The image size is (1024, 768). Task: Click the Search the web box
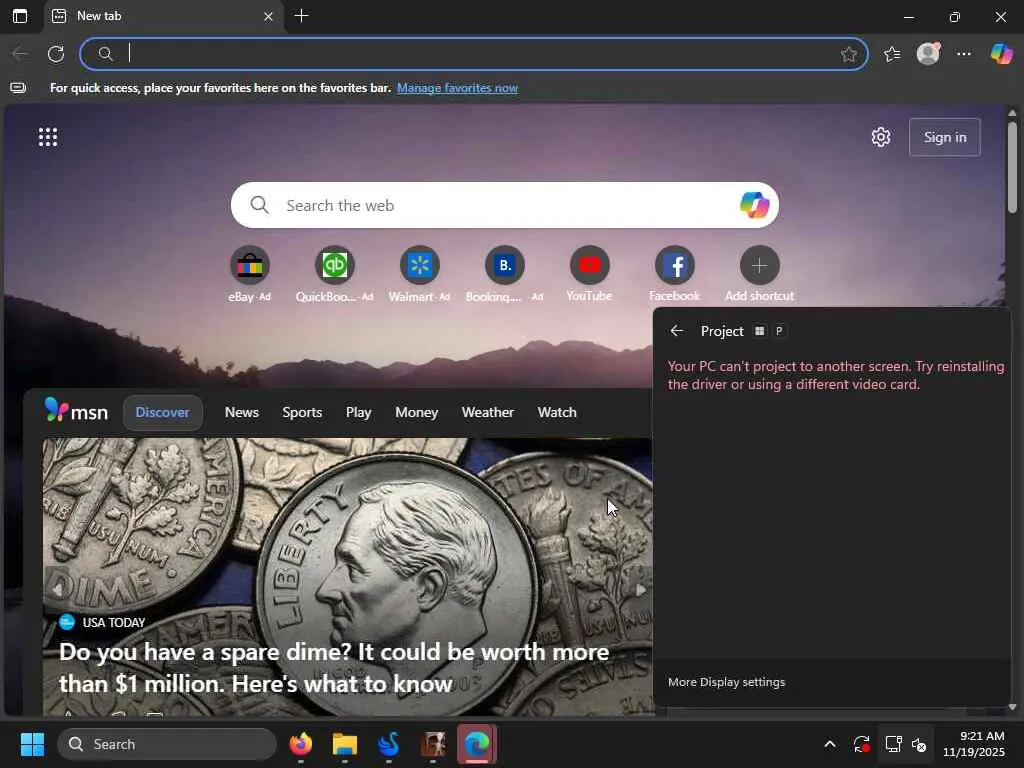click(x=505, y=205)
